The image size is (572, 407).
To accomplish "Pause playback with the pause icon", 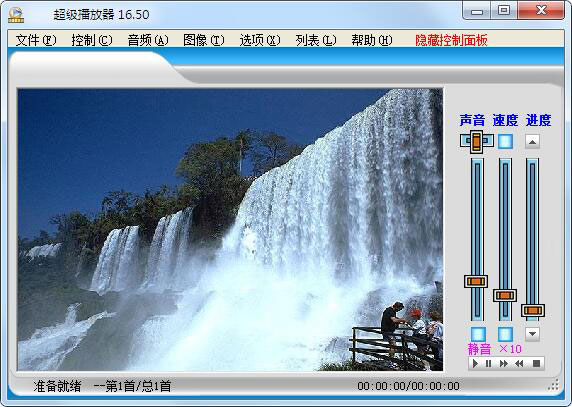I will [x=488, y=364].
